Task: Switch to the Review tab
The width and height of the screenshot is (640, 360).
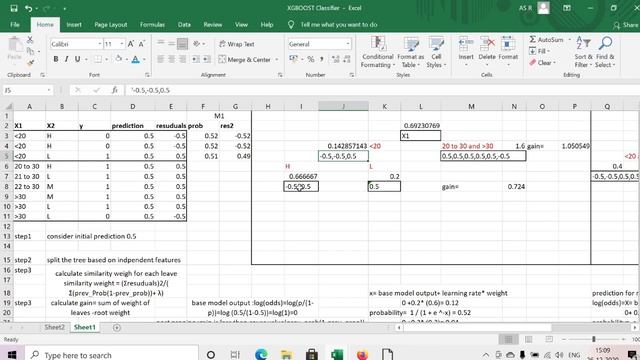Action: pos(213,24)
